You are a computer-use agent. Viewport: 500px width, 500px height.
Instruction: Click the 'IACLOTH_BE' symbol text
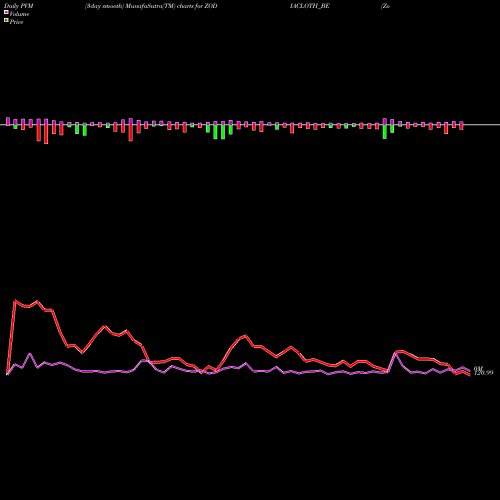[x=310, y=6]
